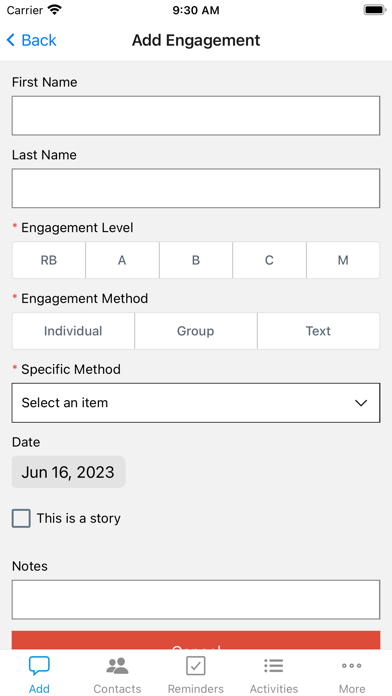
Task: Click the Select an item chevron arrow
Action: (x=361, y=403)
